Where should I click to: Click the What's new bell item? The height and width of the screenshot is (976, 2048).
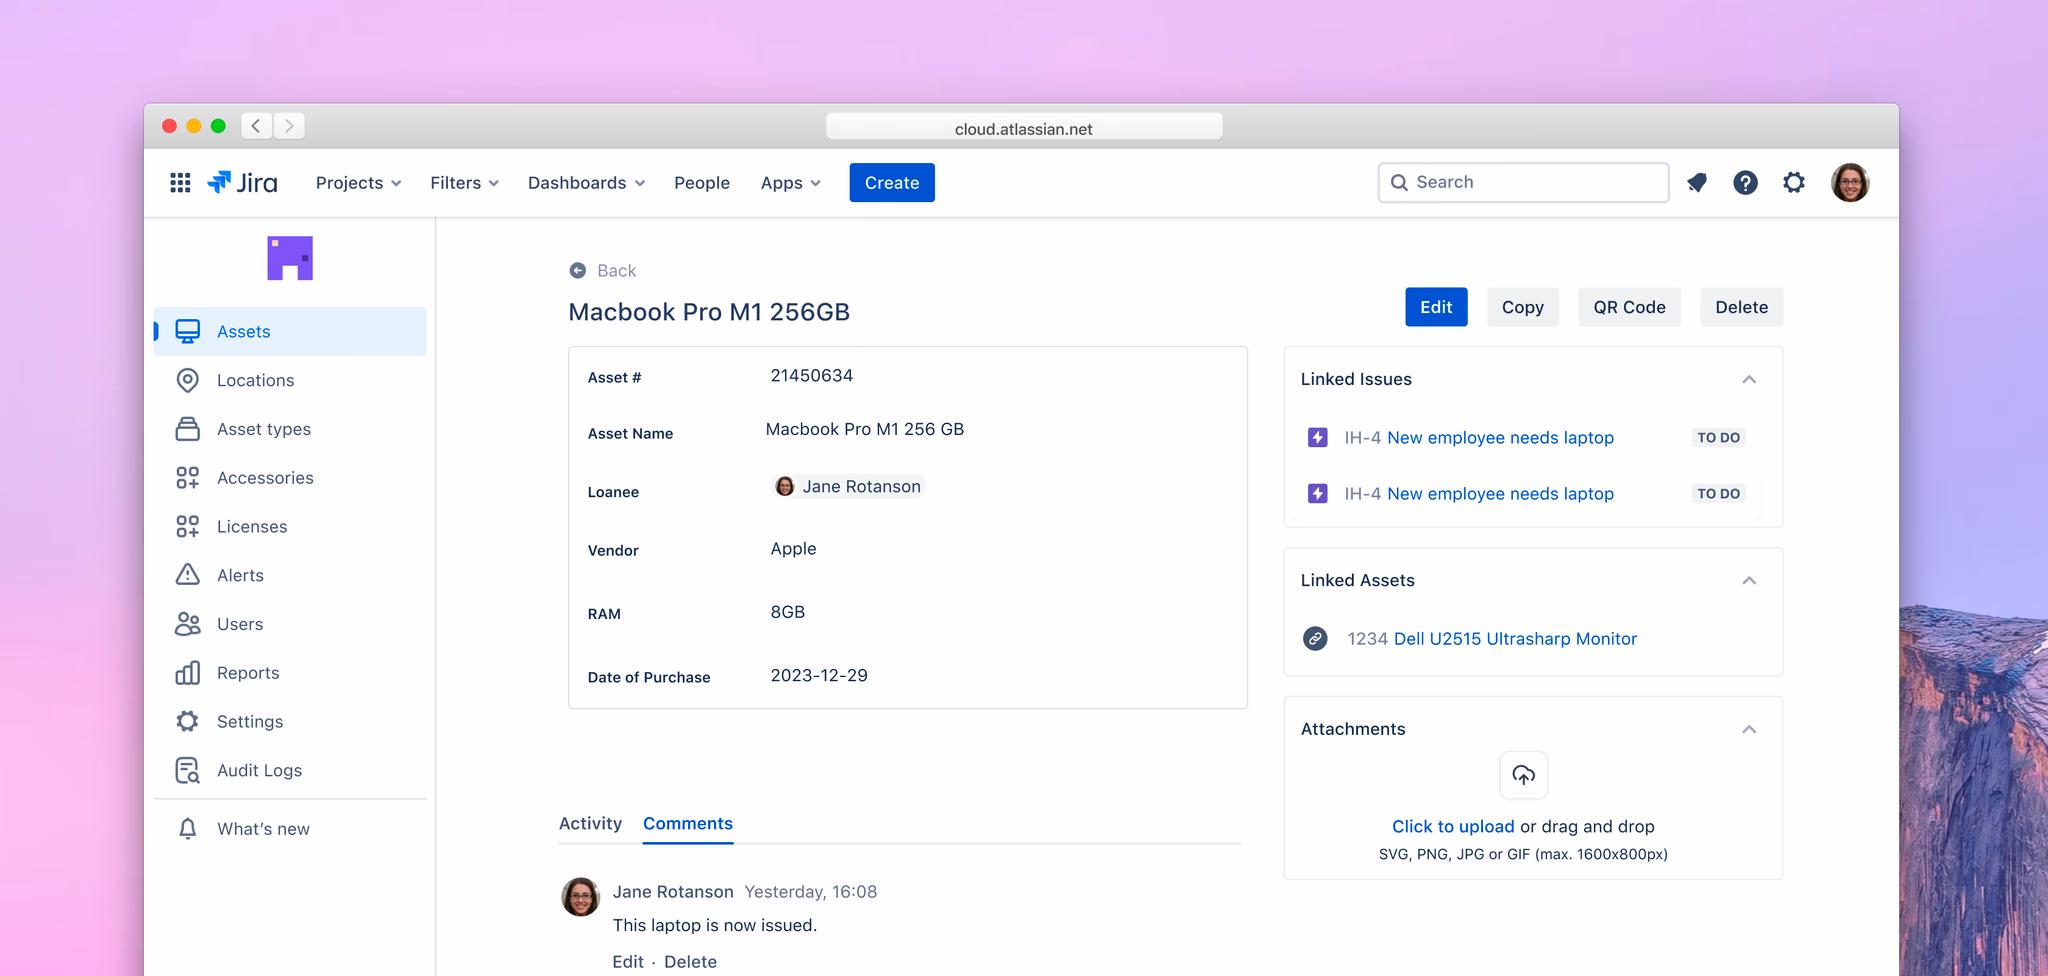click(262, 829)
